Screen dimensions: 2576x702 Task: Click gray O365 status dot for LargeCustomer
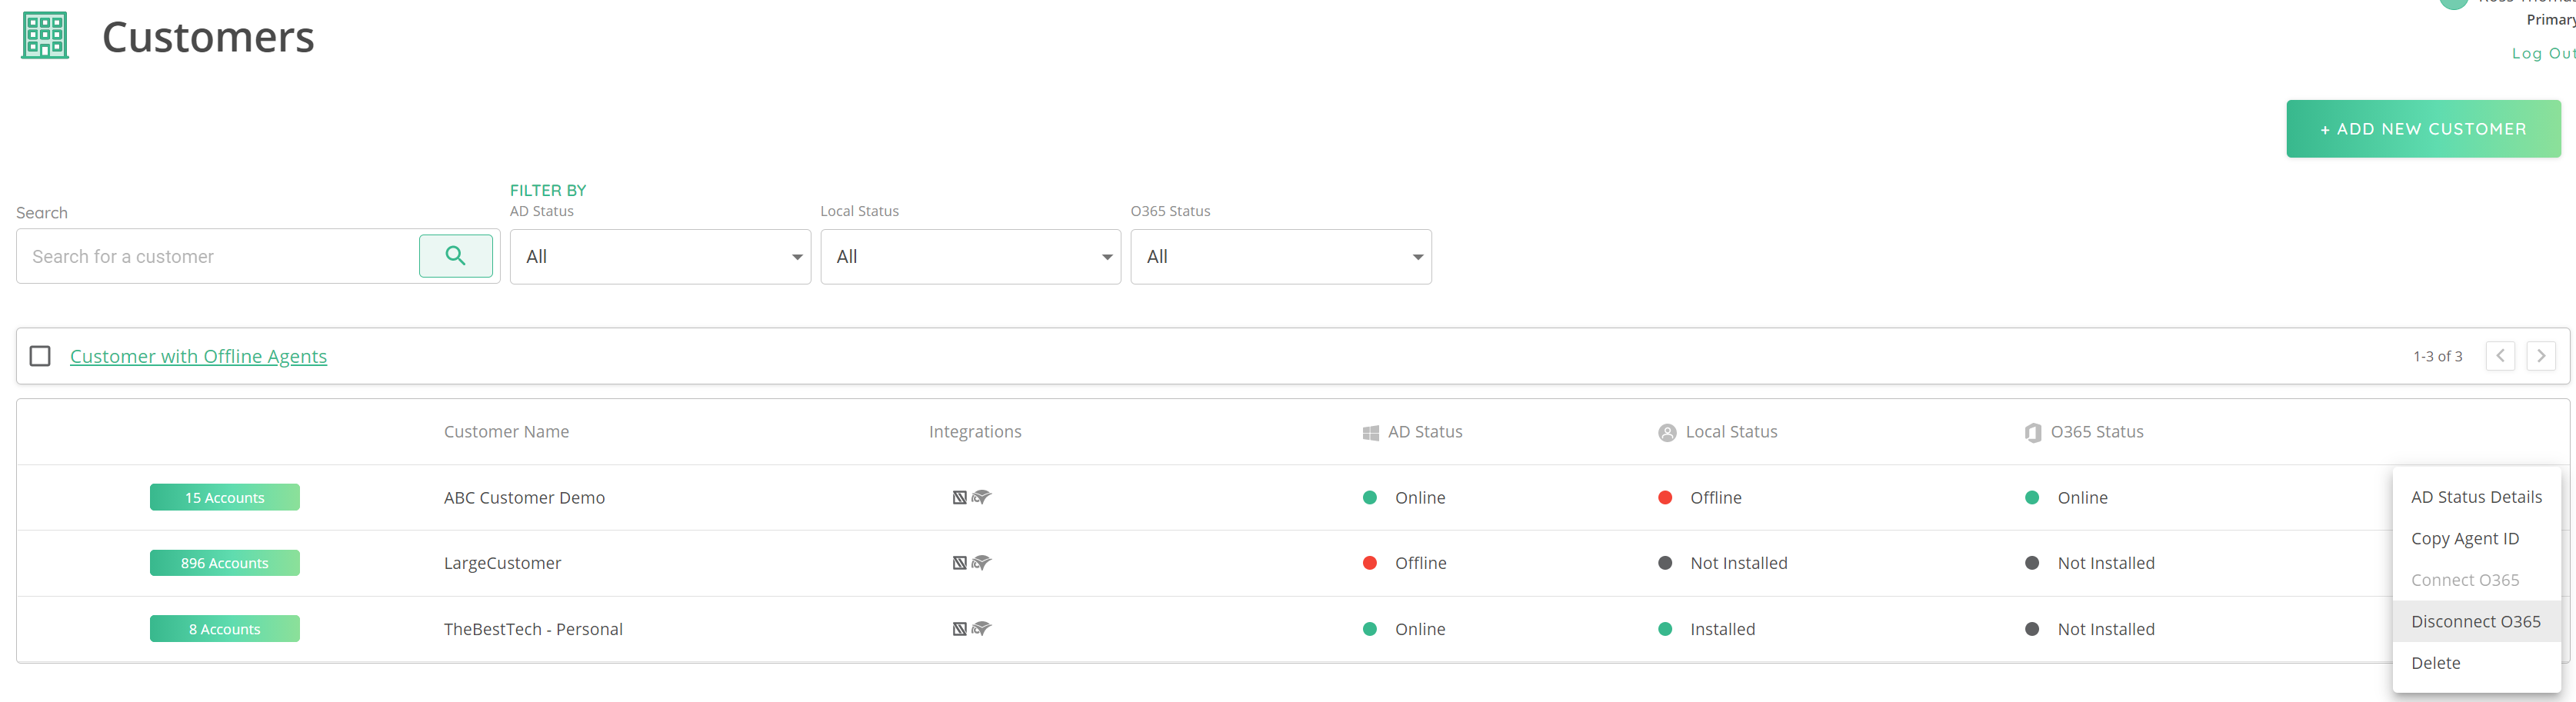click(x=2032, y=563)
